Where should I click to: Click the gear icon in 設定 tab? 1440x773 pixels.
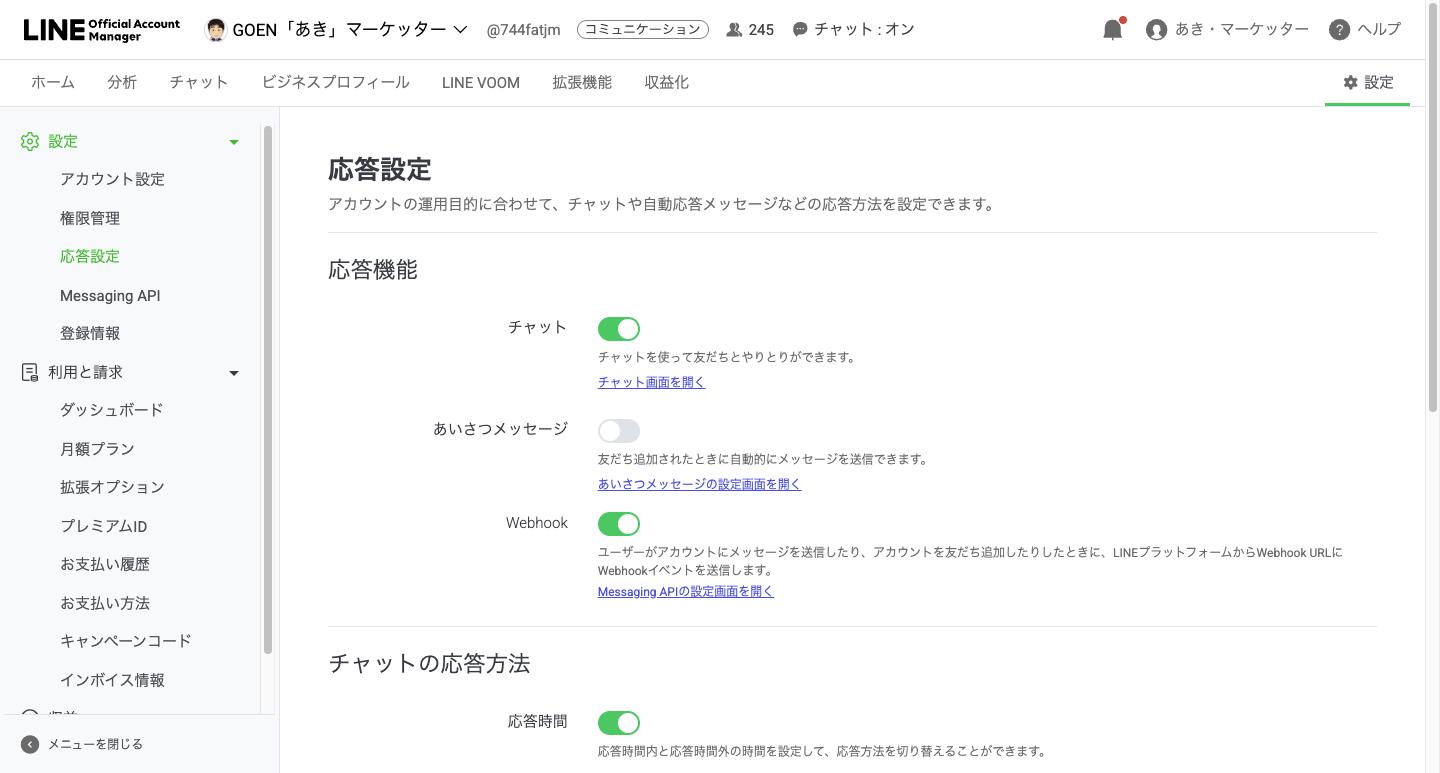pos(1350,82)
